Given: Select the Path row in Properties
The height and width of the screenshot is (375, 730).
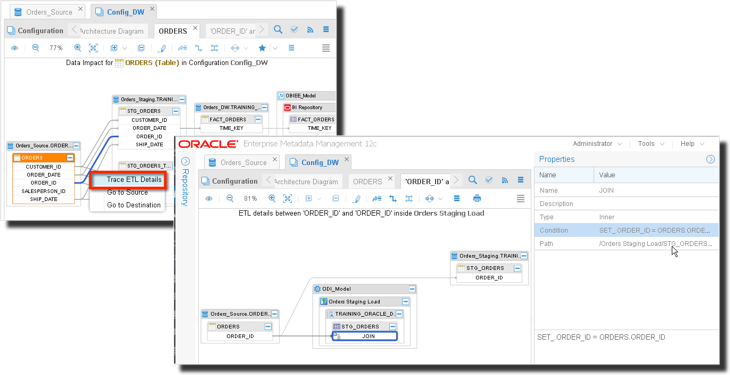Looking at the screenshot, I should coord(626,244).
